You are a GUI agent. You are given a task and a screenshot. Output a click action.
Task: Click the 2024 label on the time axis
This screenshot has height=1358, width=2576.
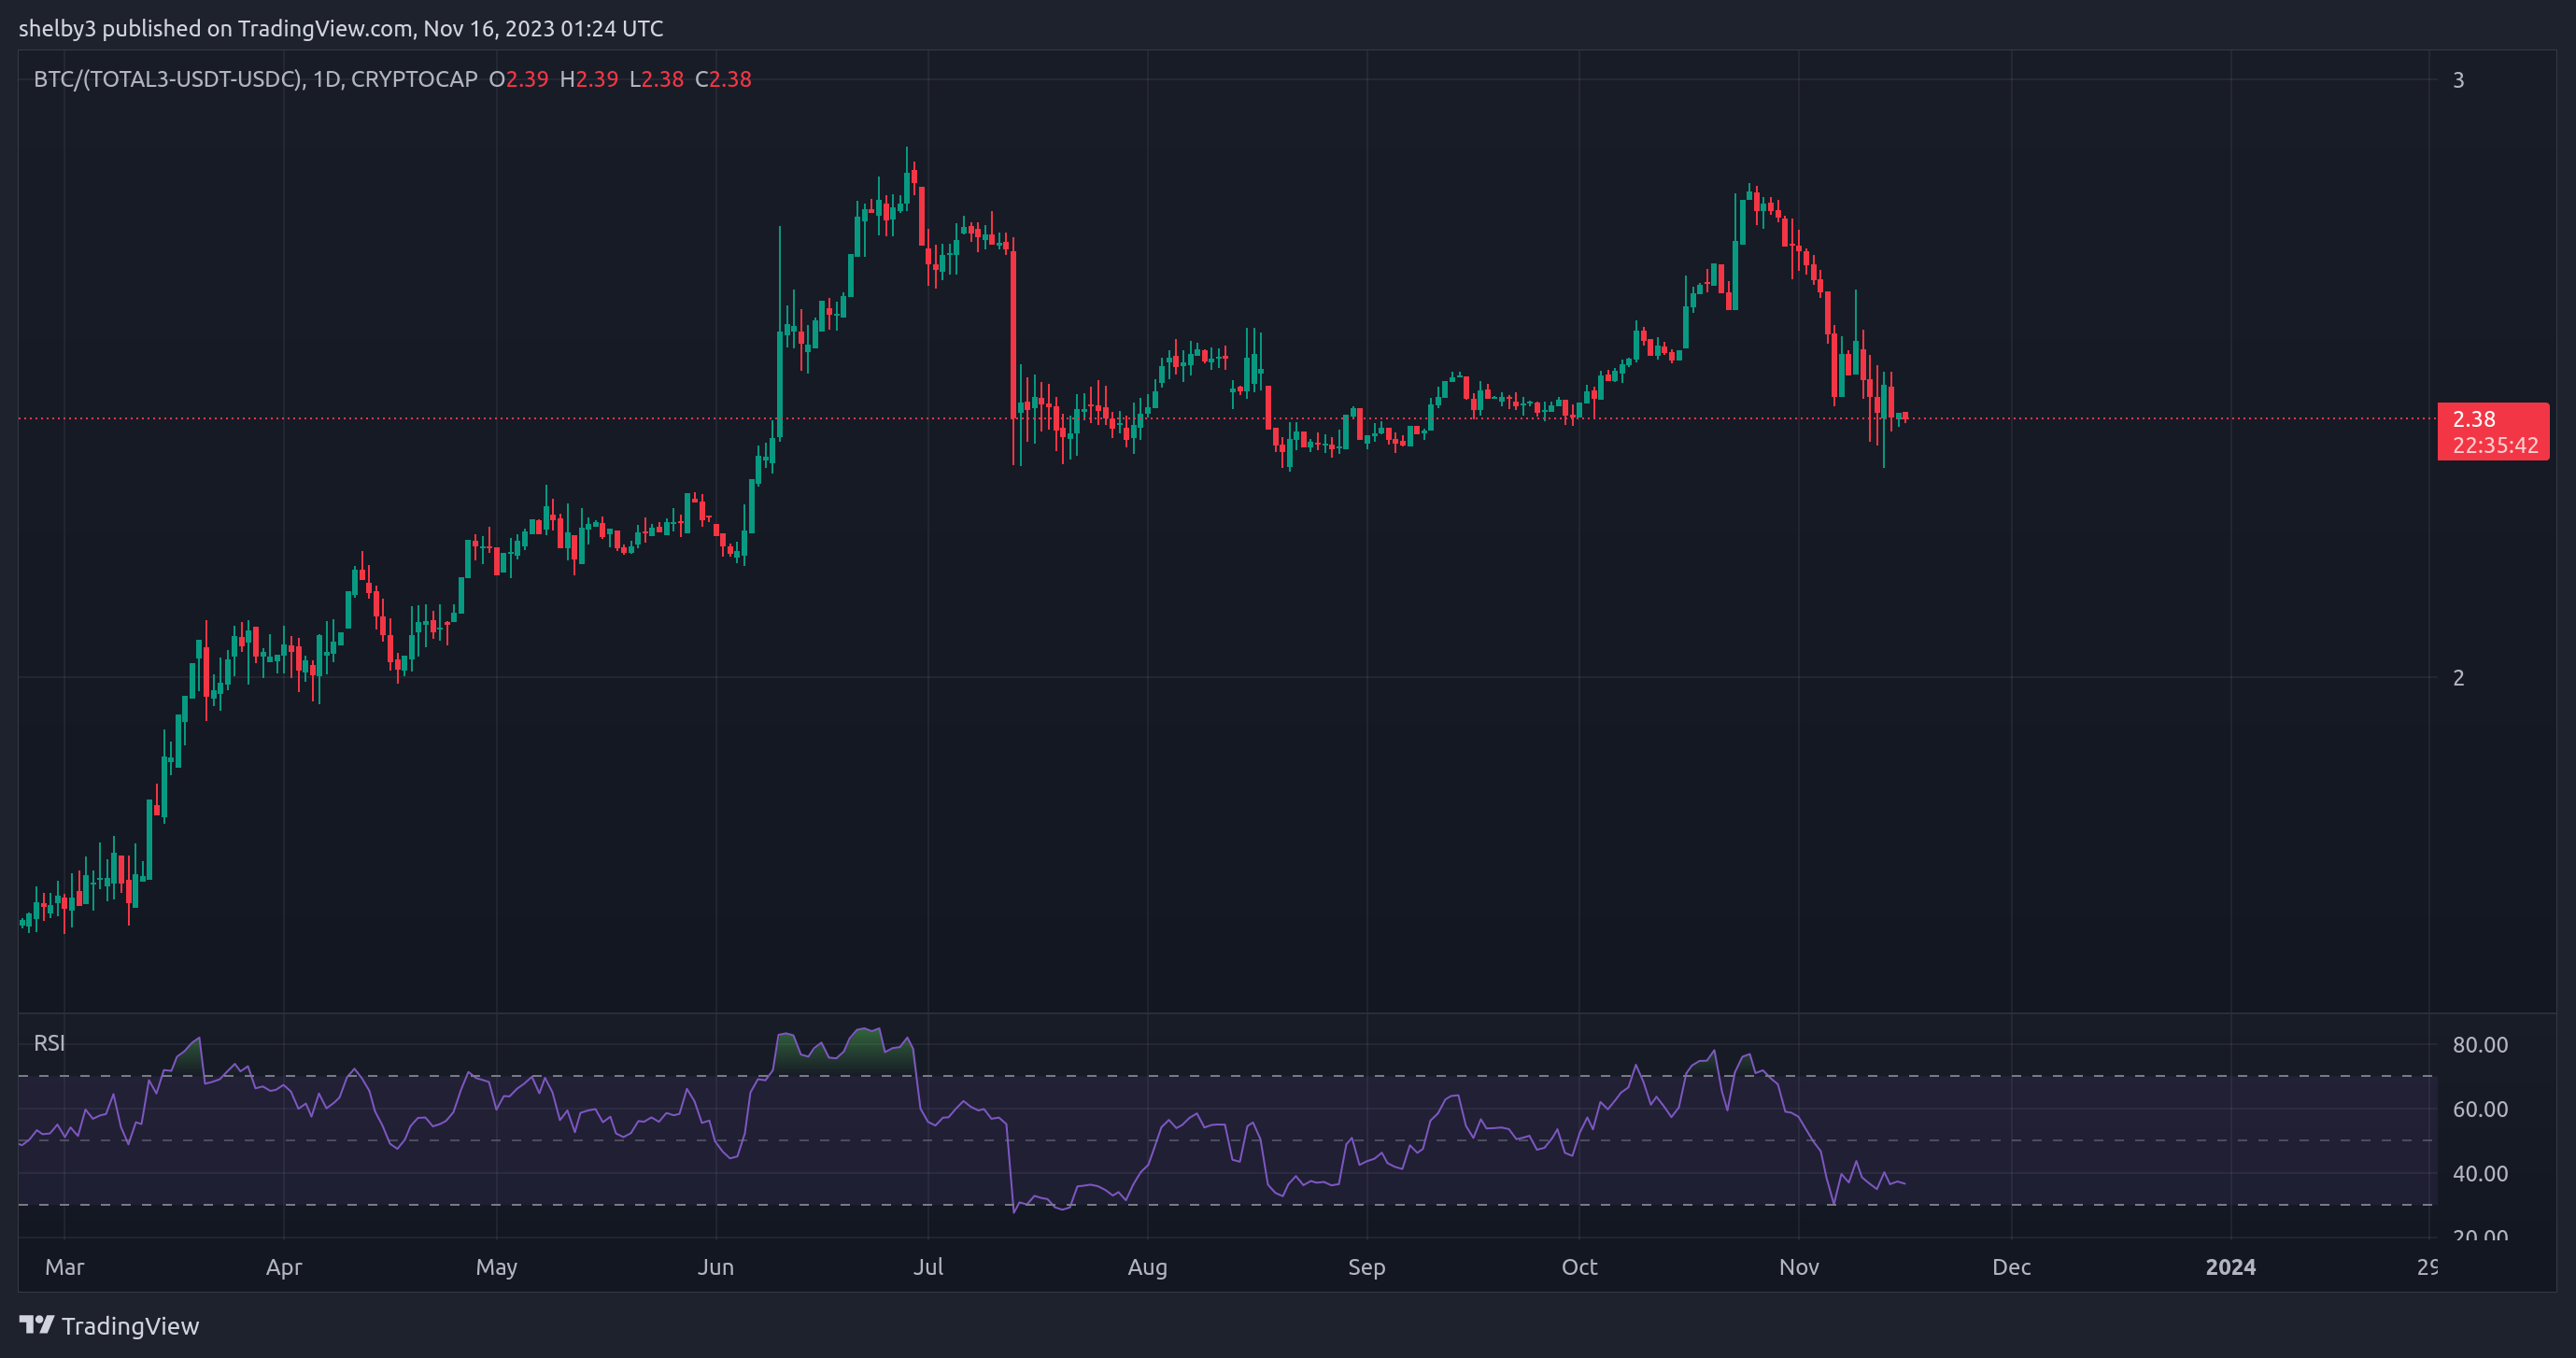pyautogui.click(x=2232, y=1267)
